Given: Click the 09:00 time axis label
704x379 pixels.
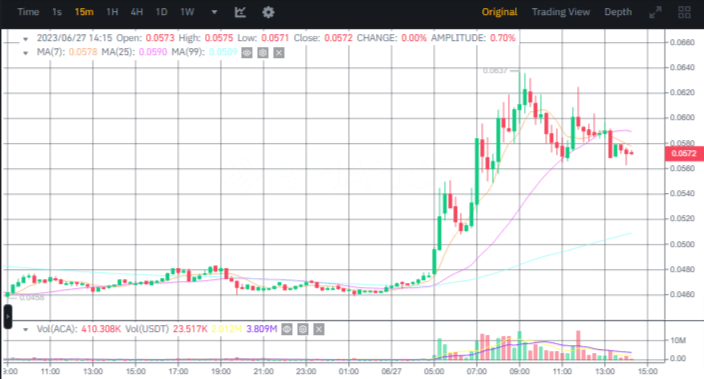Looking at the screenshot, I should 519,371.
